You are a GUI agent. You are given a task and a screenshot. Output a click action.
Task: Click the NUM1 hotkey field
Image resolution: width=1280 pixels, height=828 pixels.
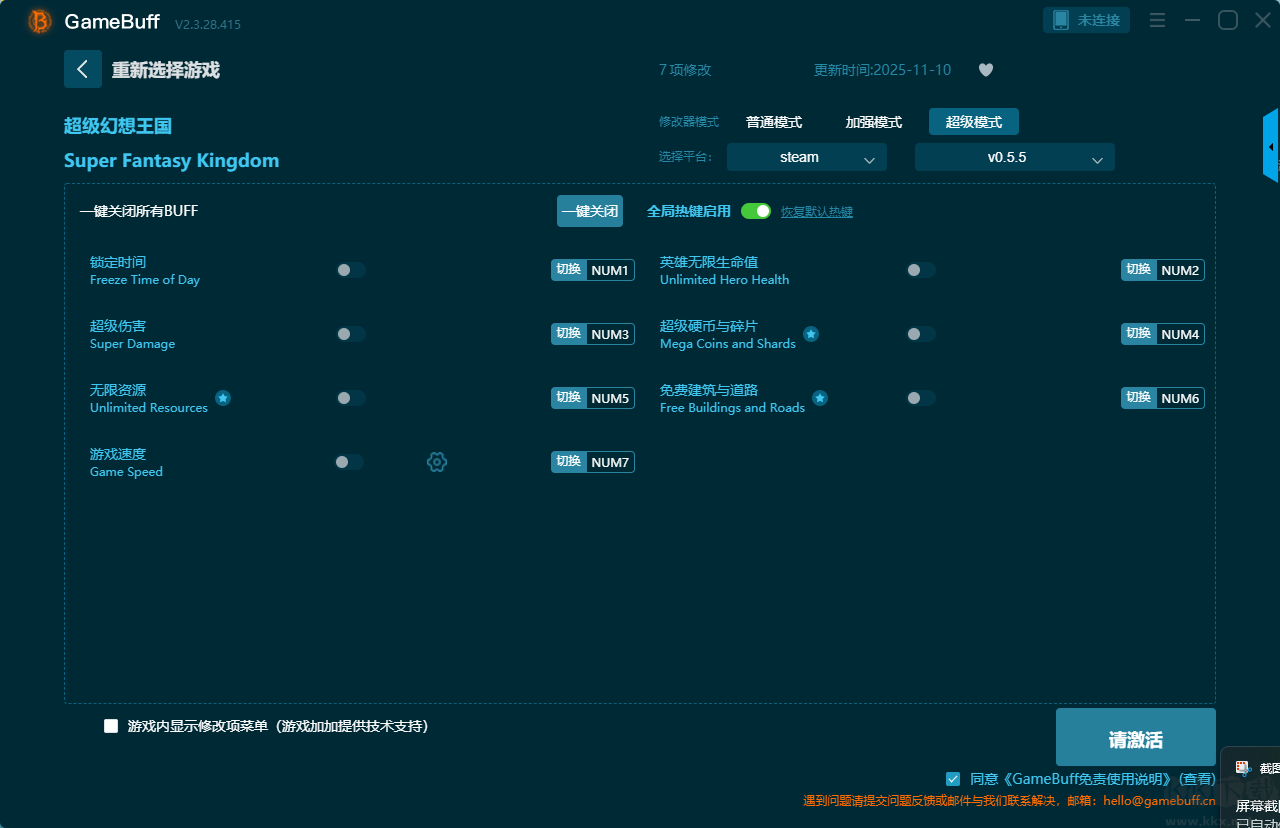tap(610, 270)
